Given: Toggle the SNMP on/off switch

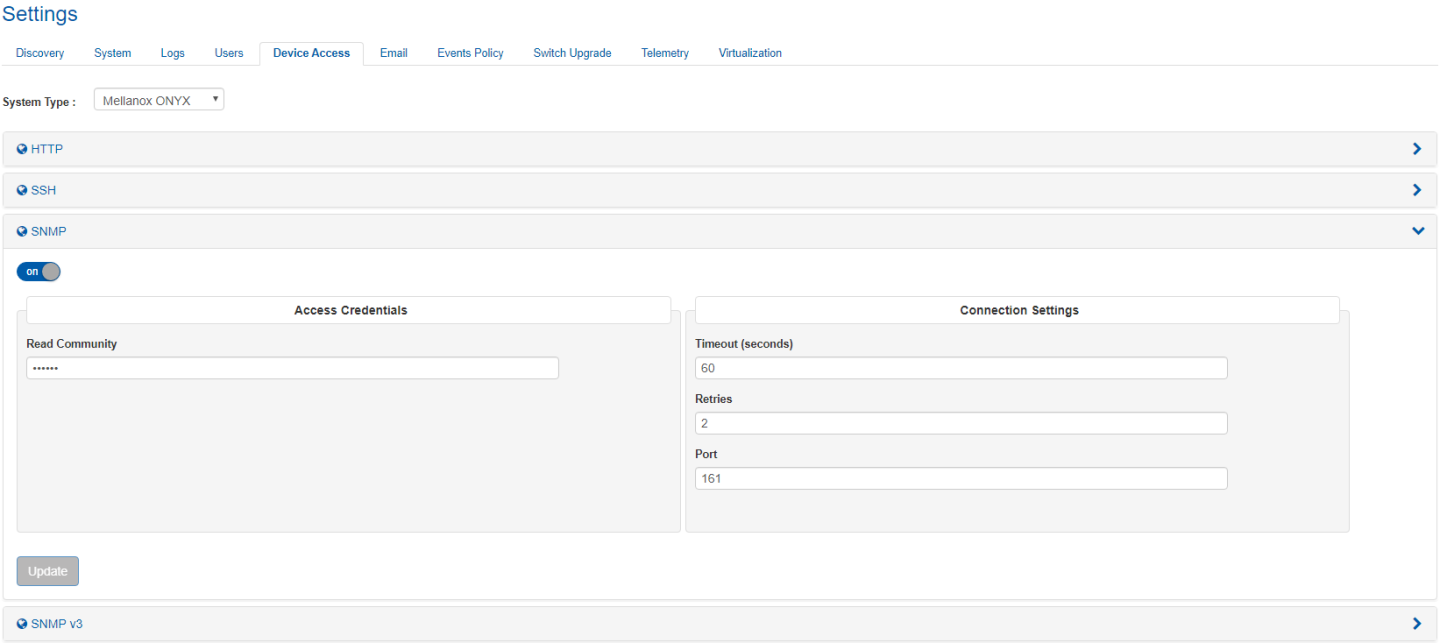Looking at the screenshot, I should (39, 271).
